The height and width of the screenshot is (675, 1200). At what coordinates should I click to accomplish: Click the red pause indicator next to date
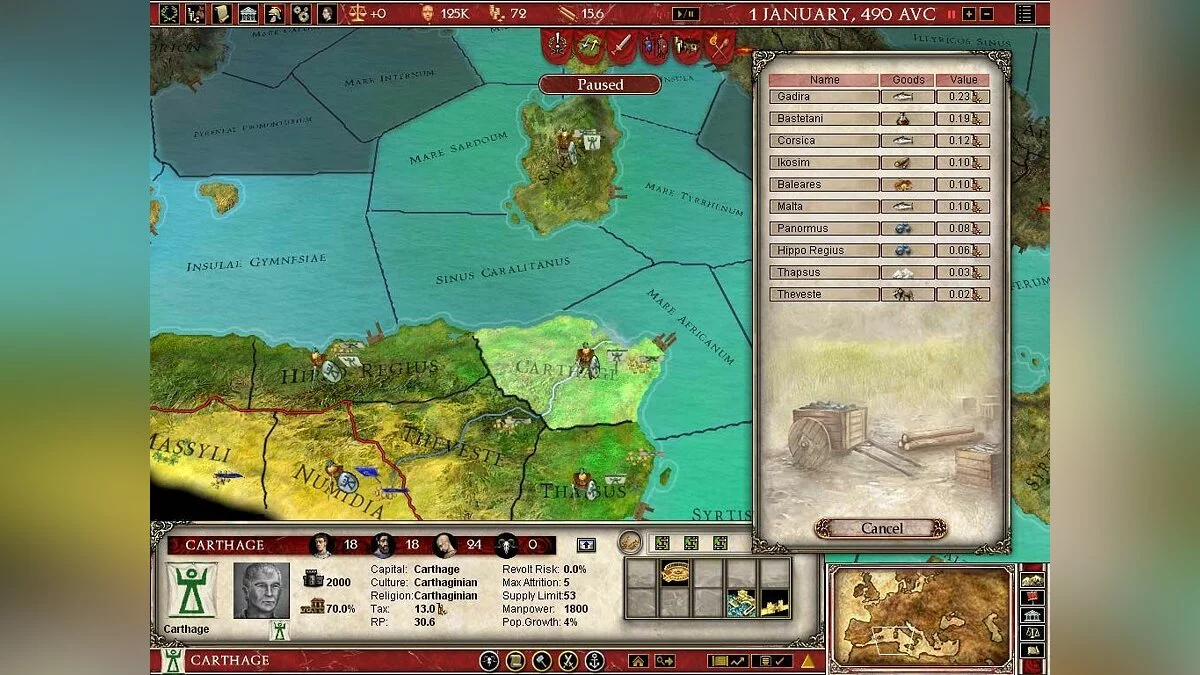pyautogui.click(x=951, y=14)
